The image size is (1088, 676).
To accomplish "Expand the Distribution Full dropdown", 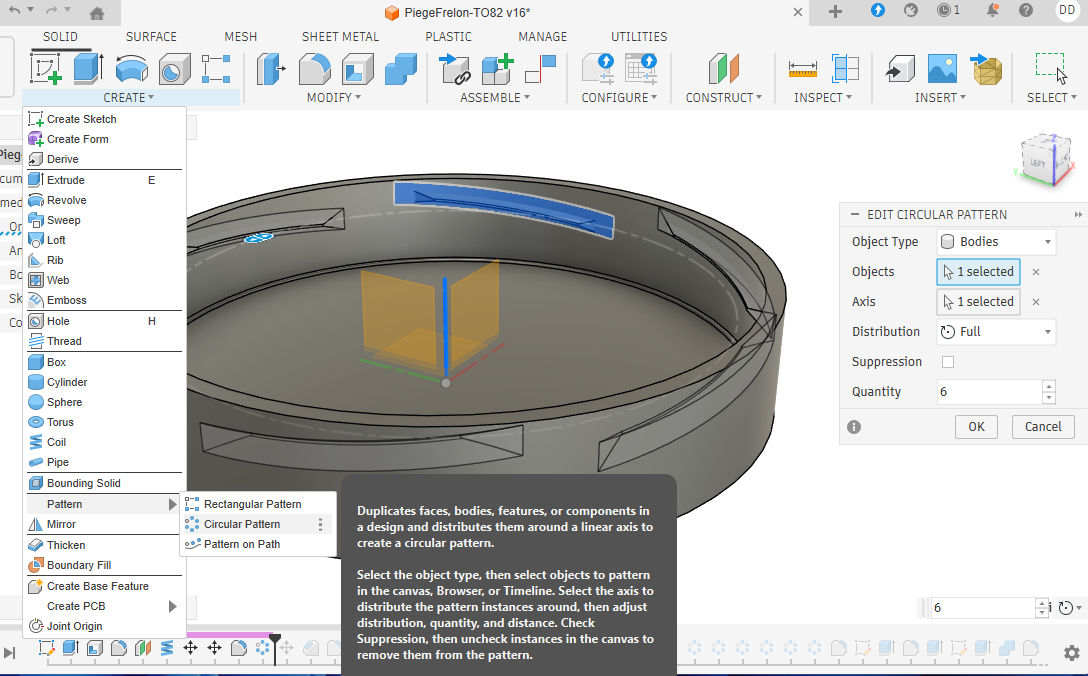I will (x=996, y=331).
